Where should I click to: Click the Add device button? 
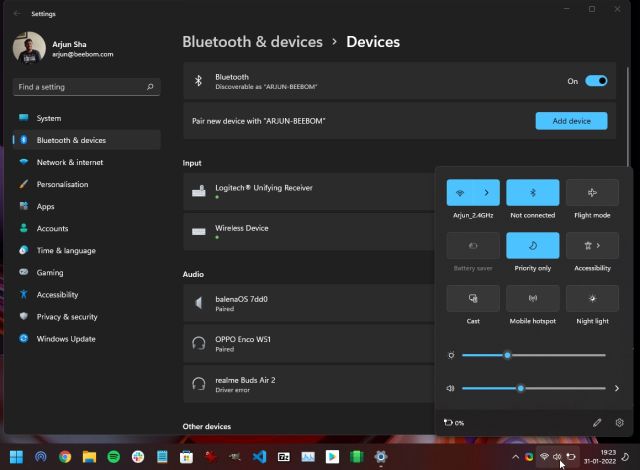point(571,121)
